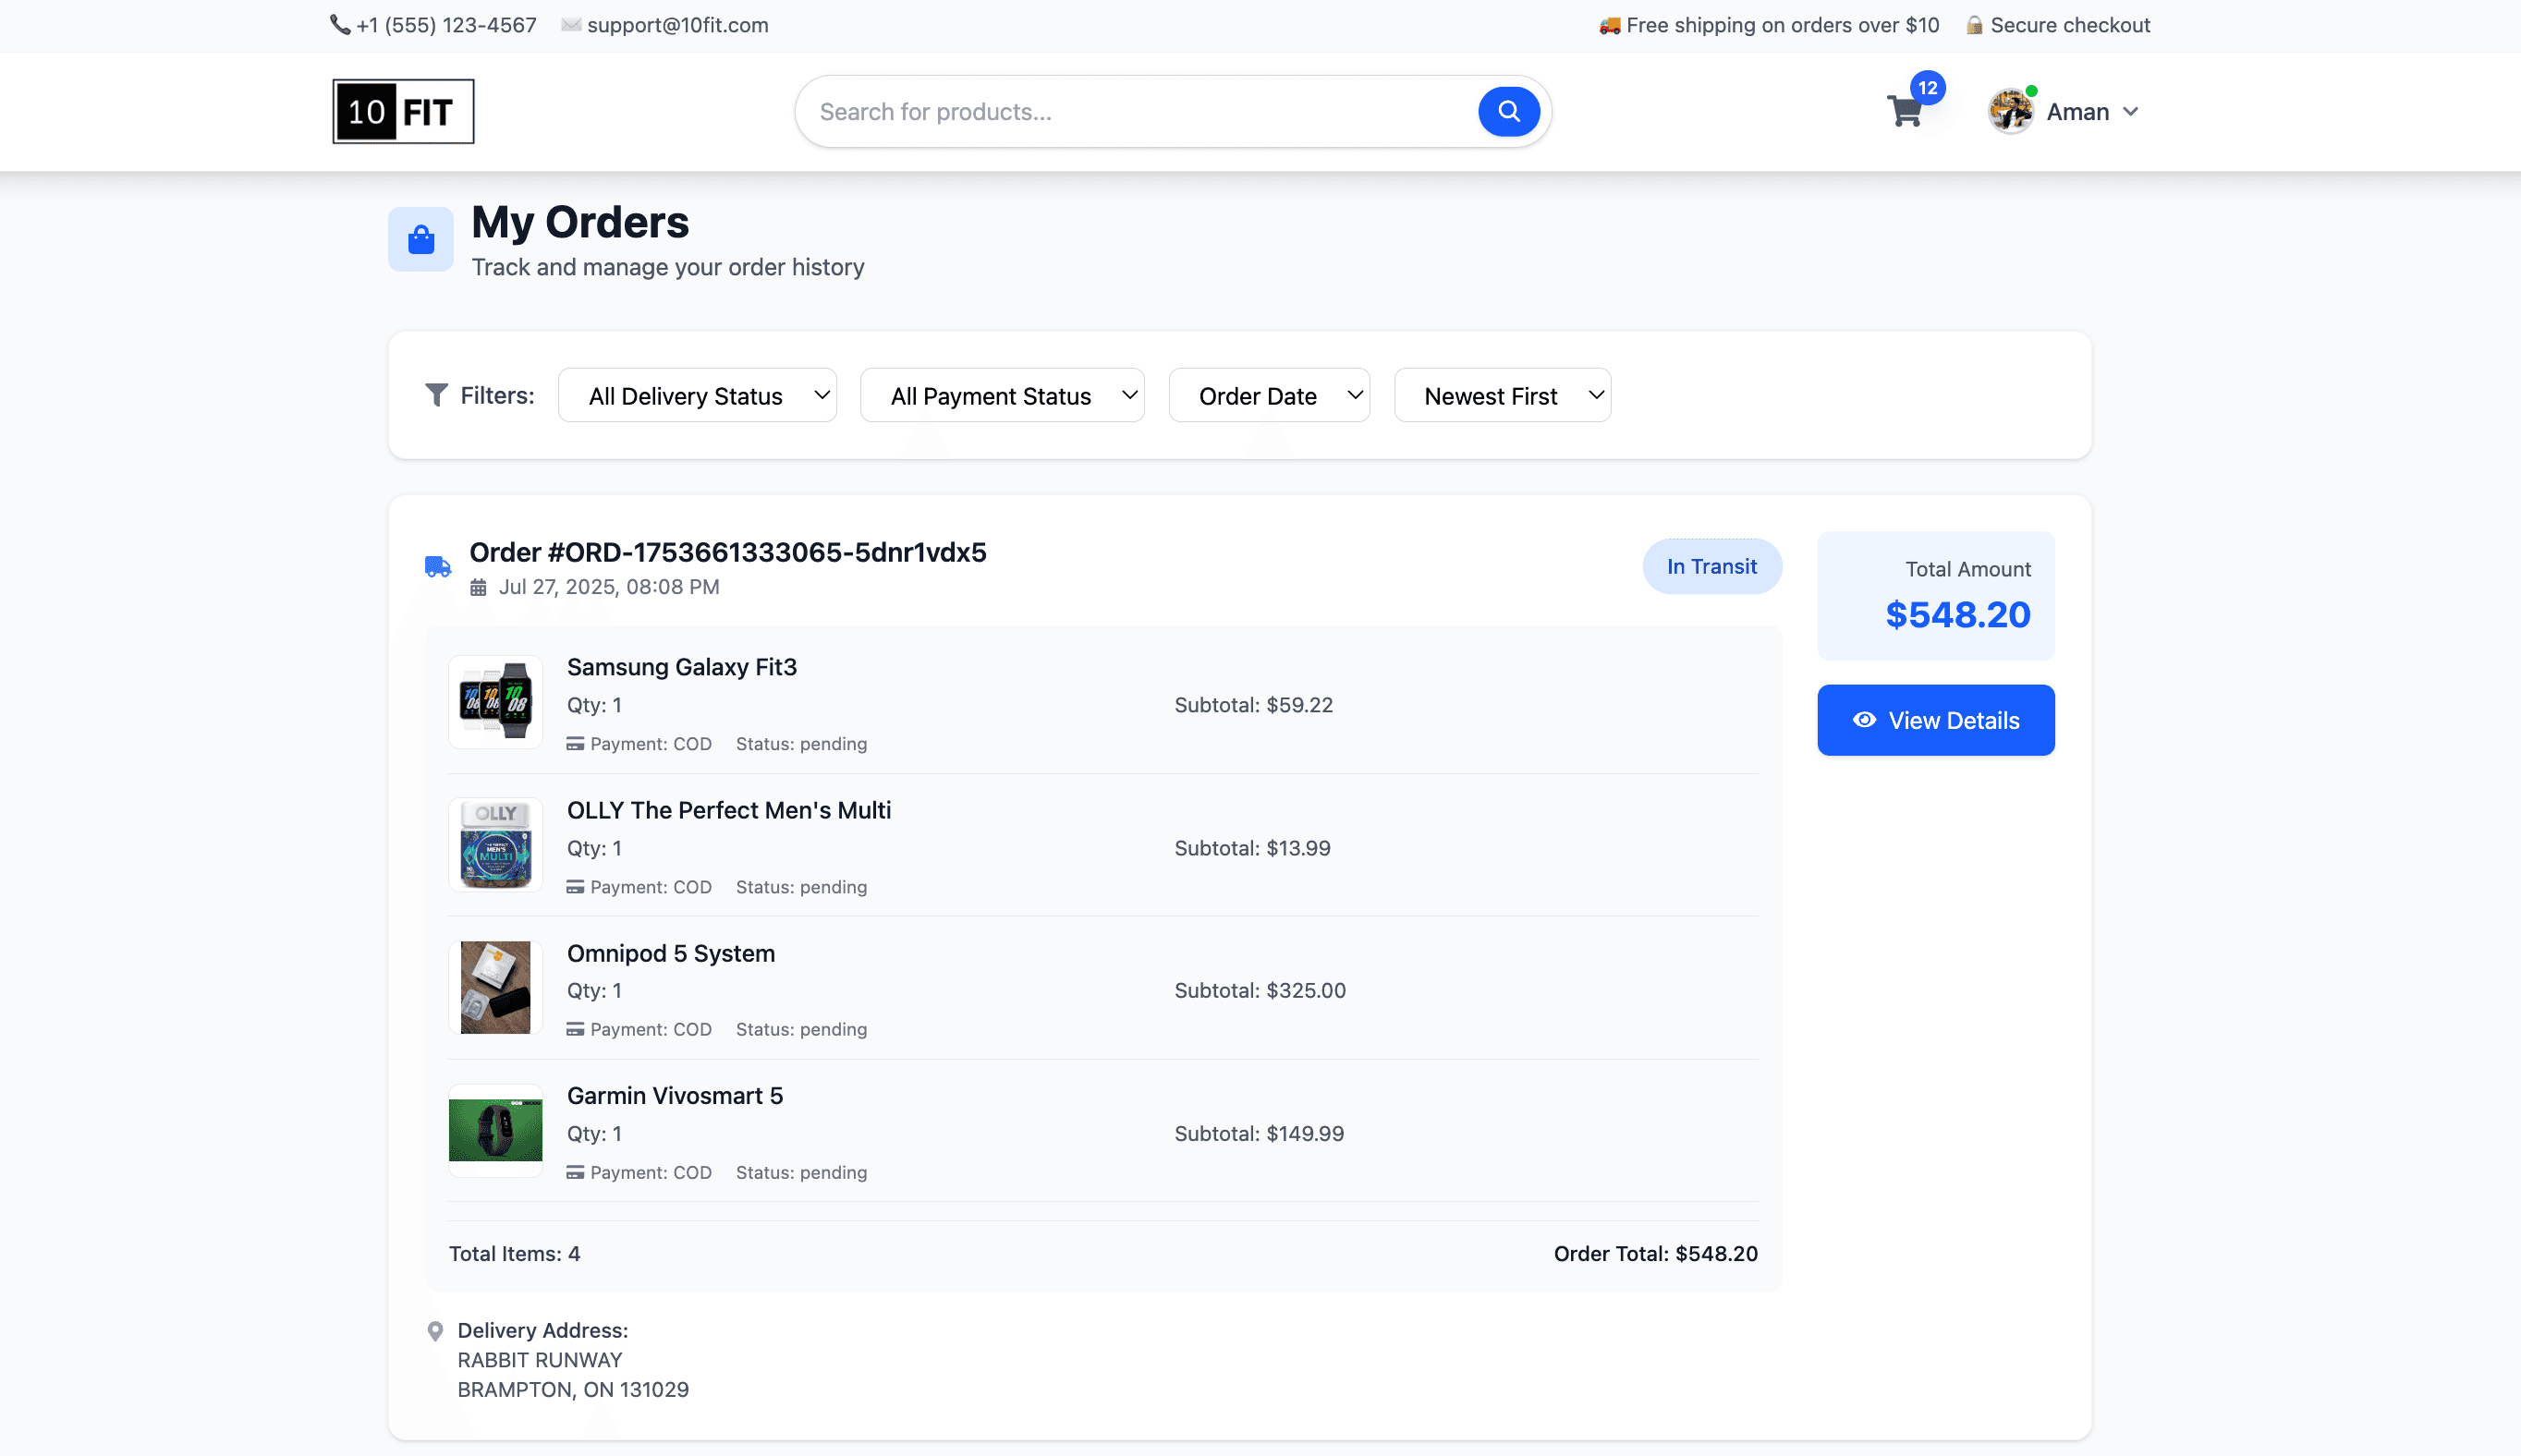Viewport: 2521px width, 1456px height.
Task: Click the blue search magnifier button
Action: [1508, 111]
